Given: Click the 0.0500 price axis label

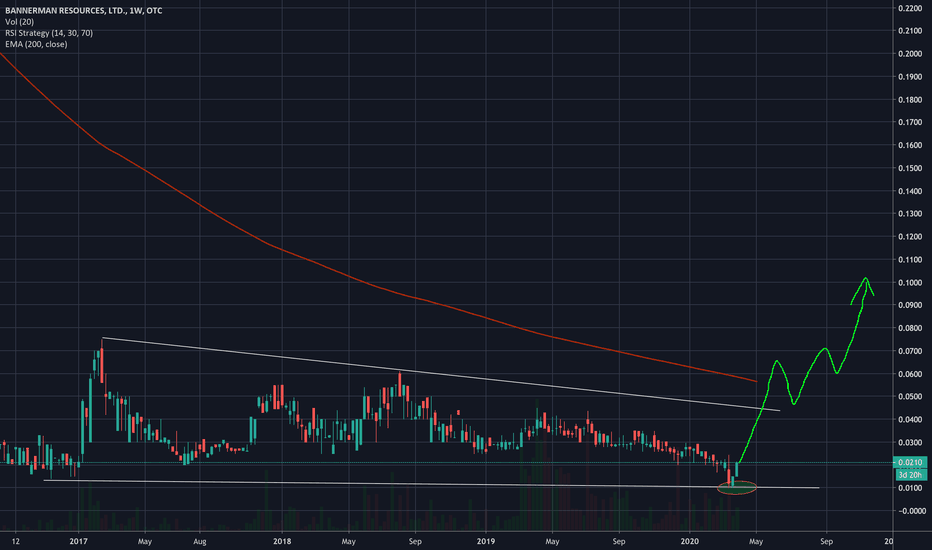Looking at the screenshot, I should (910, 397).
